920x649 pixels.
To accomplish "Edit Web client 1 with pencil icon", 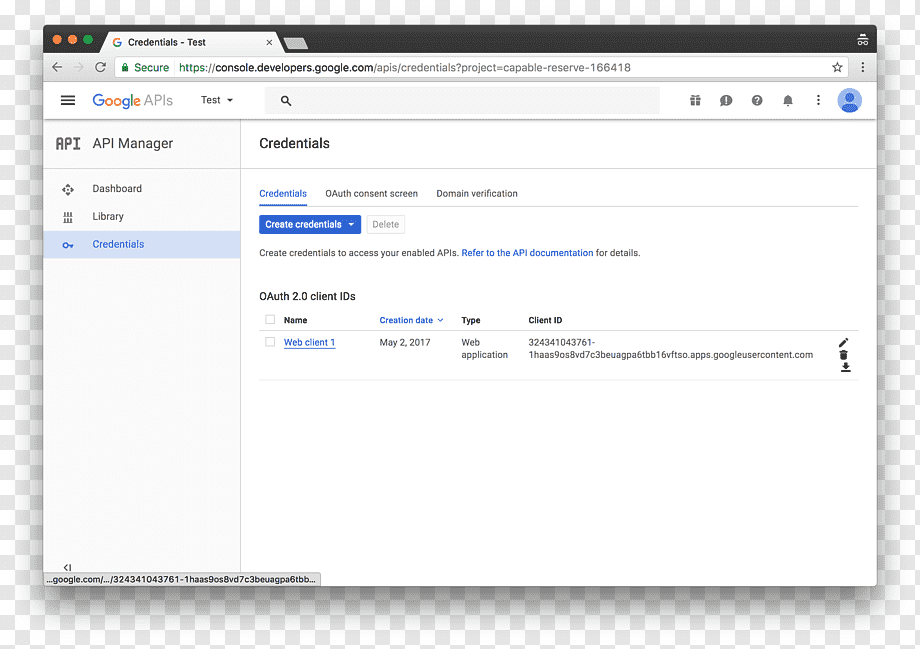I will pyautogui.click(x=843, y=342).
